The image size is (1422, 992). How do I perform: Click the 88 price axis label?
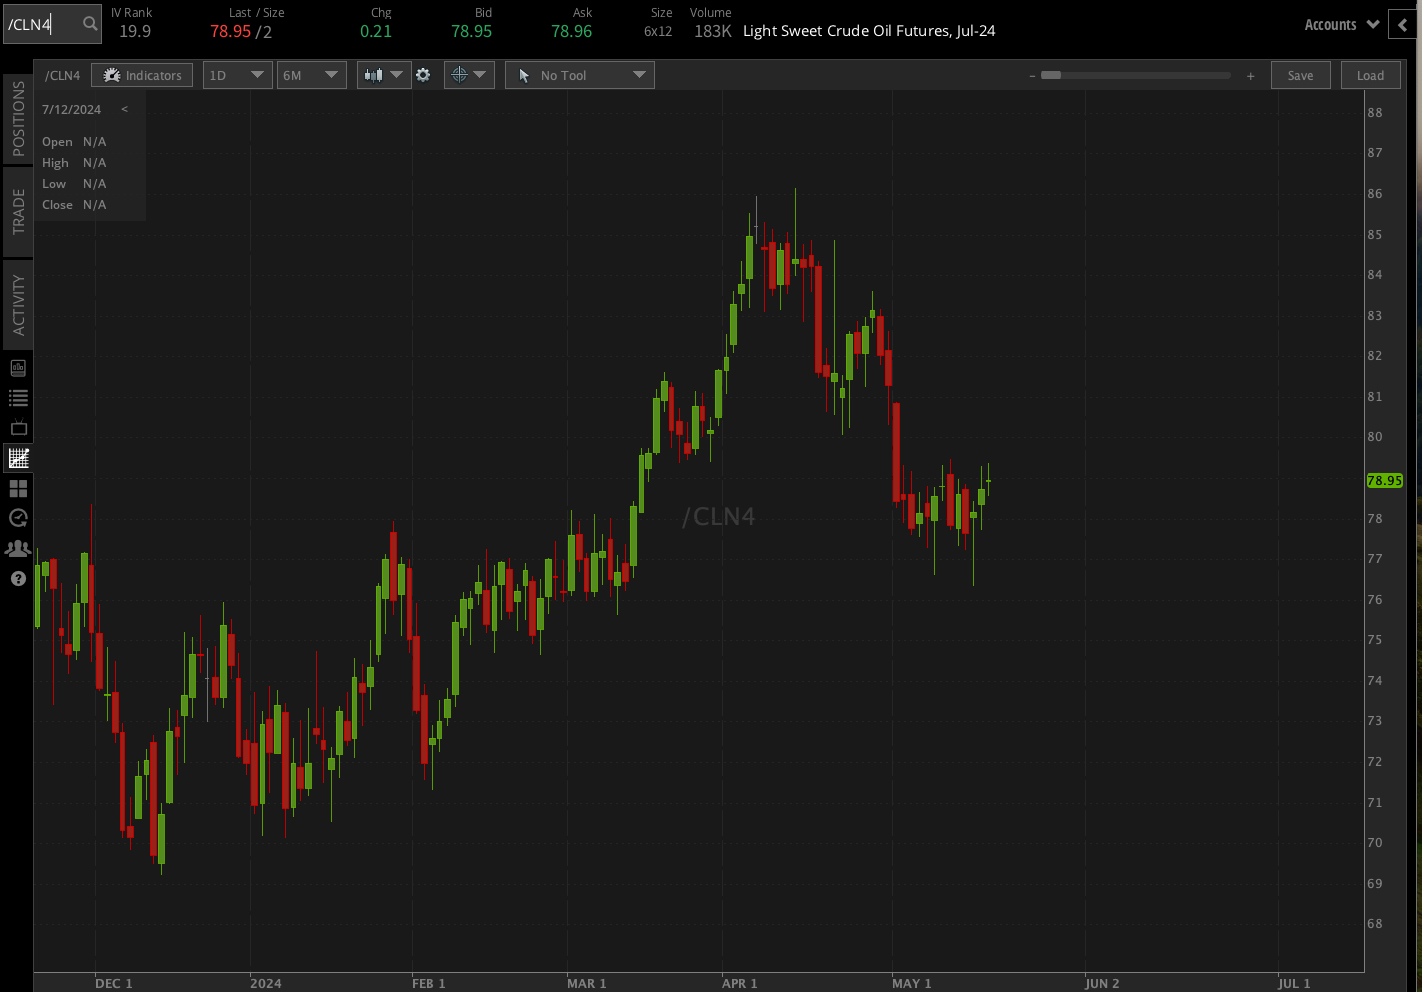(x=1375, y=112)
